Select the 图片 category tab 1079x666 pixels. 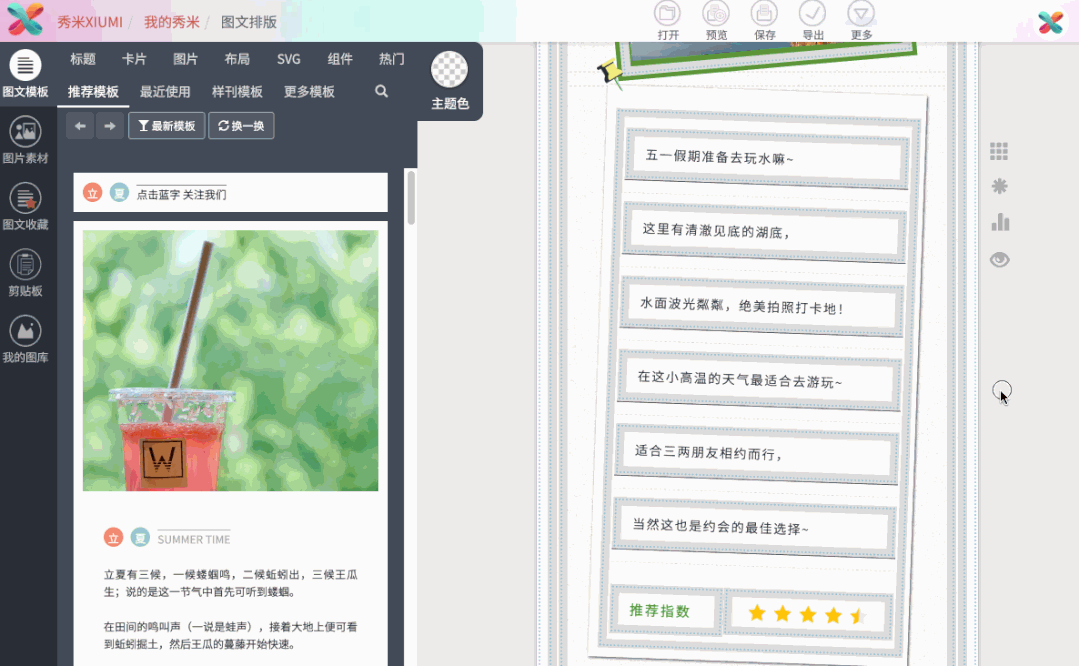tap(185, 59)
